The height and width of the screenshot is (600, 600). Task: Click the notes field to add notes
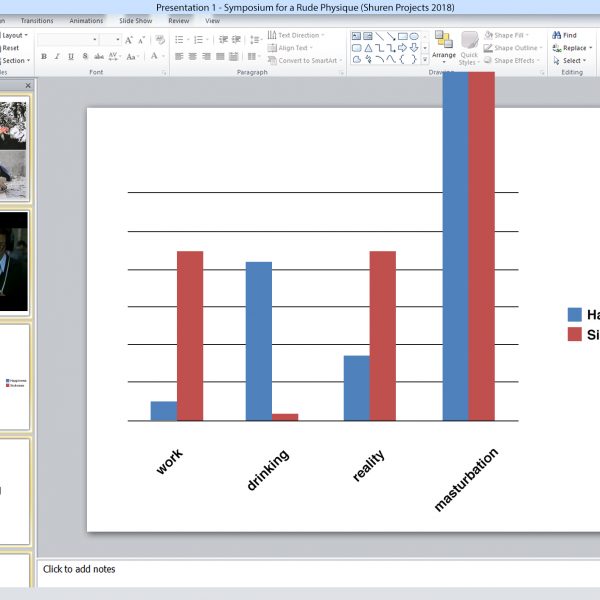tap(300, 570)
